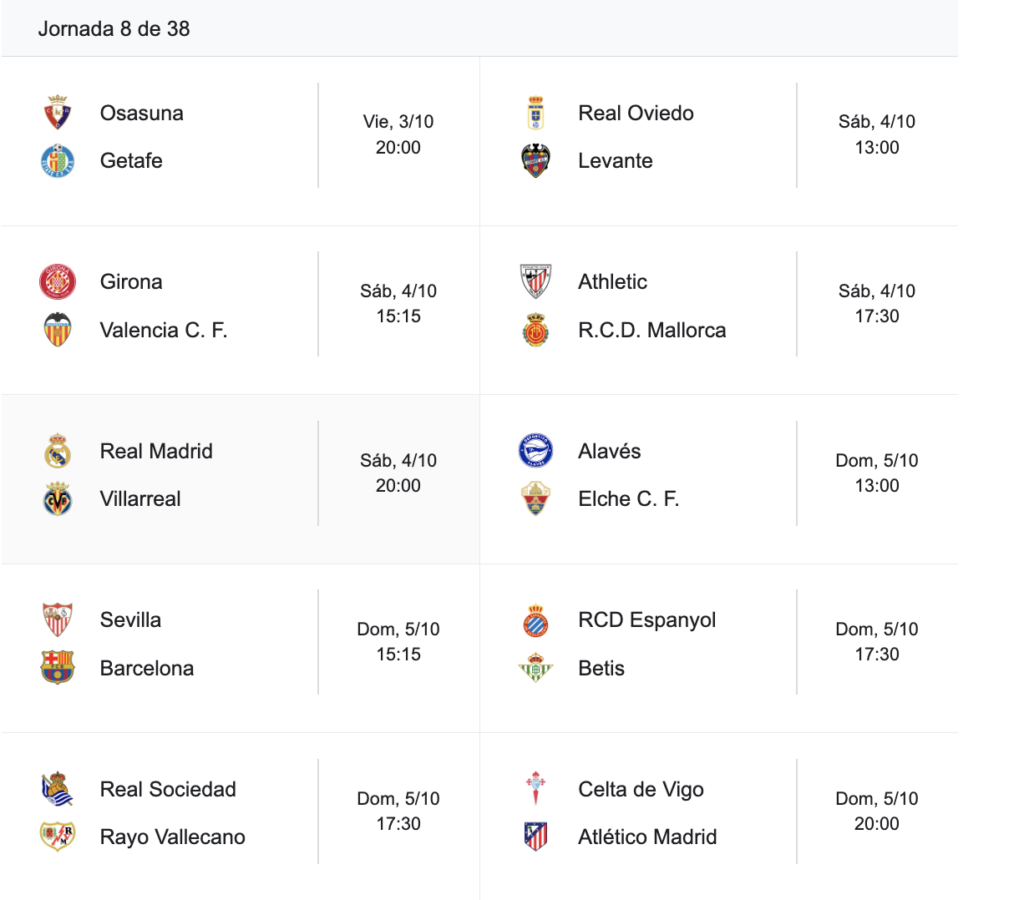Open the Girona team name link
1024x900 pixels.
[x=131, y=282]
